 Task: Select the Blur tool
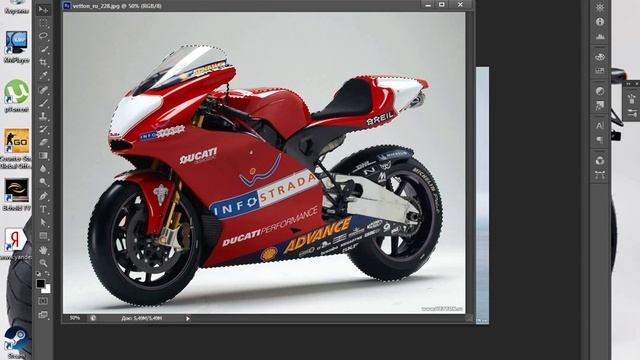tap(43, 169)
